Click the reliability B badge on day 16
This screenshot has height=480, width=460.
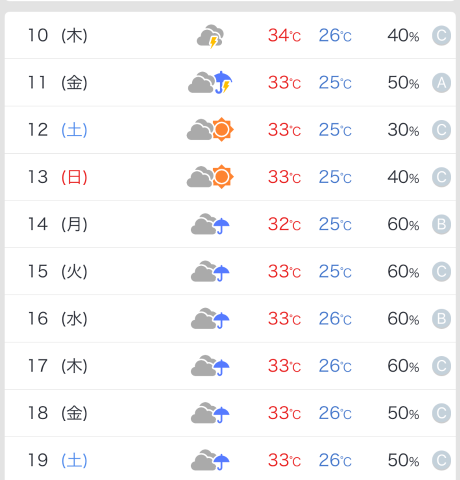point(441,319)
